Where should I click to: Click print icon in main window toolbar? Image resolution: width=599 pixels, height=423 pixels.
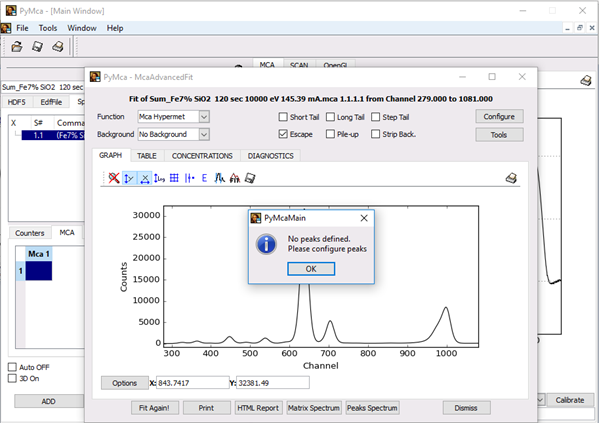tap(58, 47)
